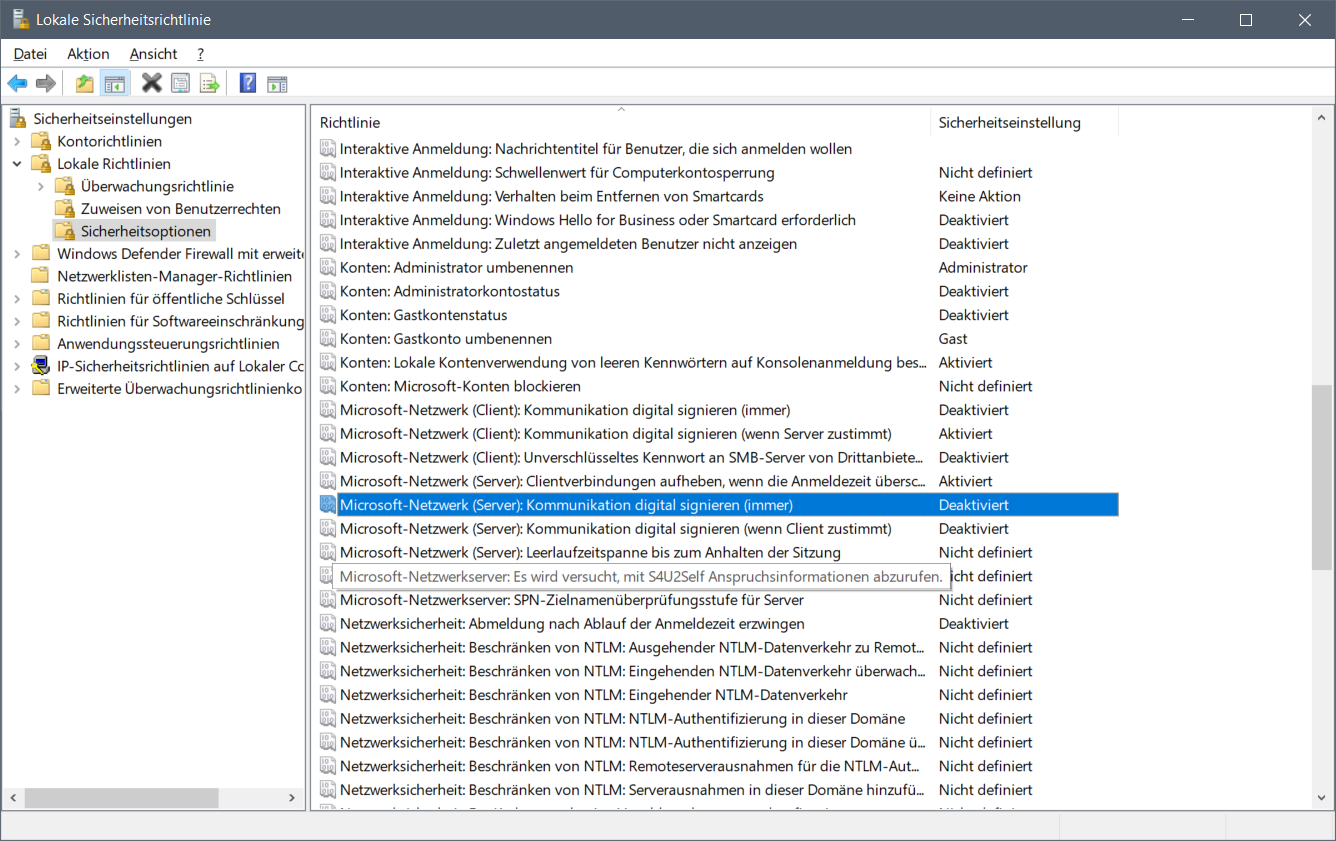Image resolution: width=1336 pixels, height=841 pixels.
Task: Click the Kontorichtlinien folder icon
Action: pos(41,141)
